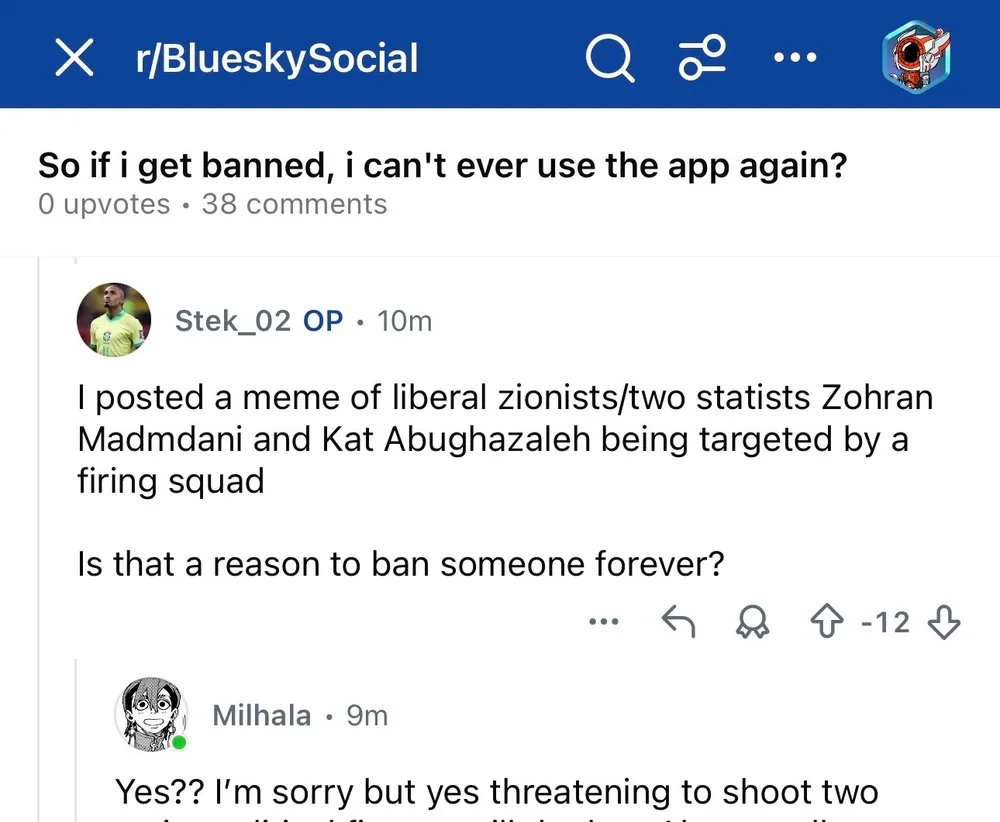Tap the -12 comment score

tap(885, 622)
